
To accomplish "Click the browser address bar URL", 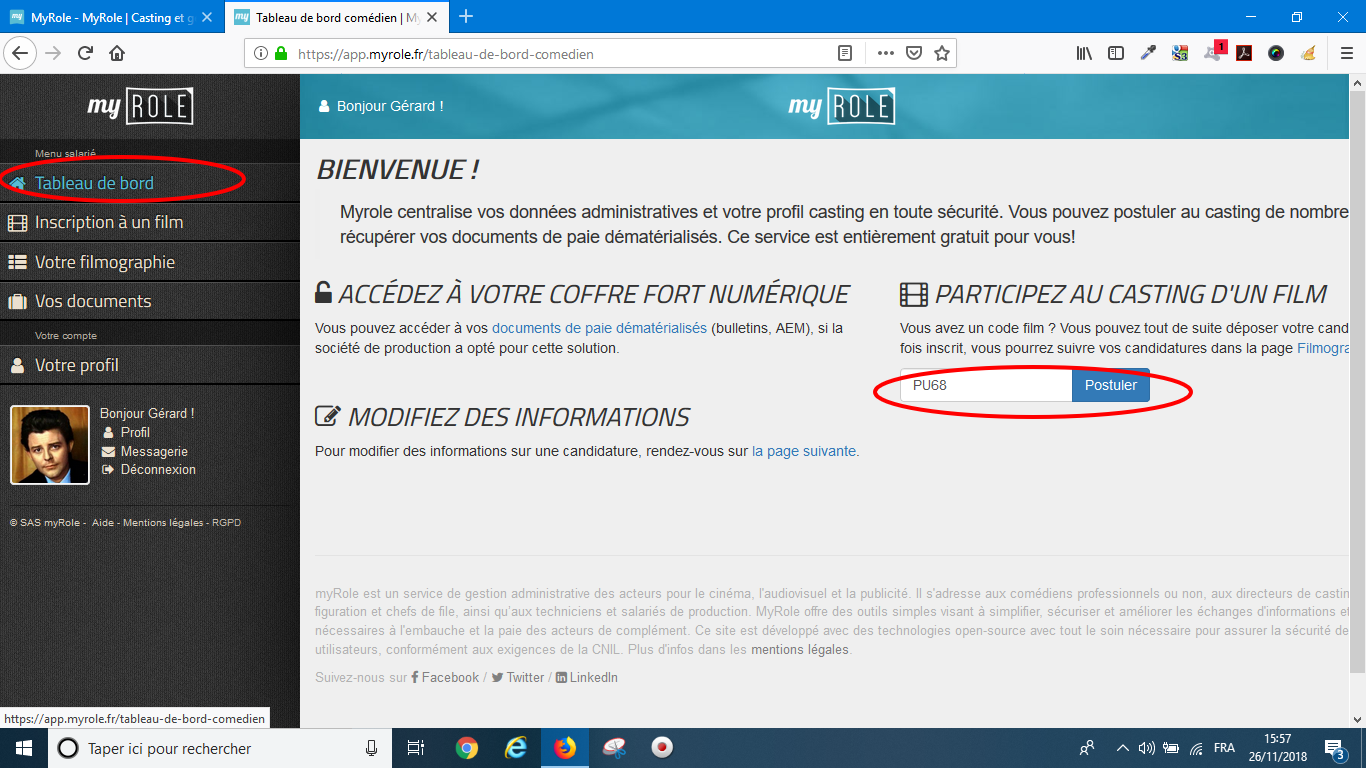I will (446, 54).
